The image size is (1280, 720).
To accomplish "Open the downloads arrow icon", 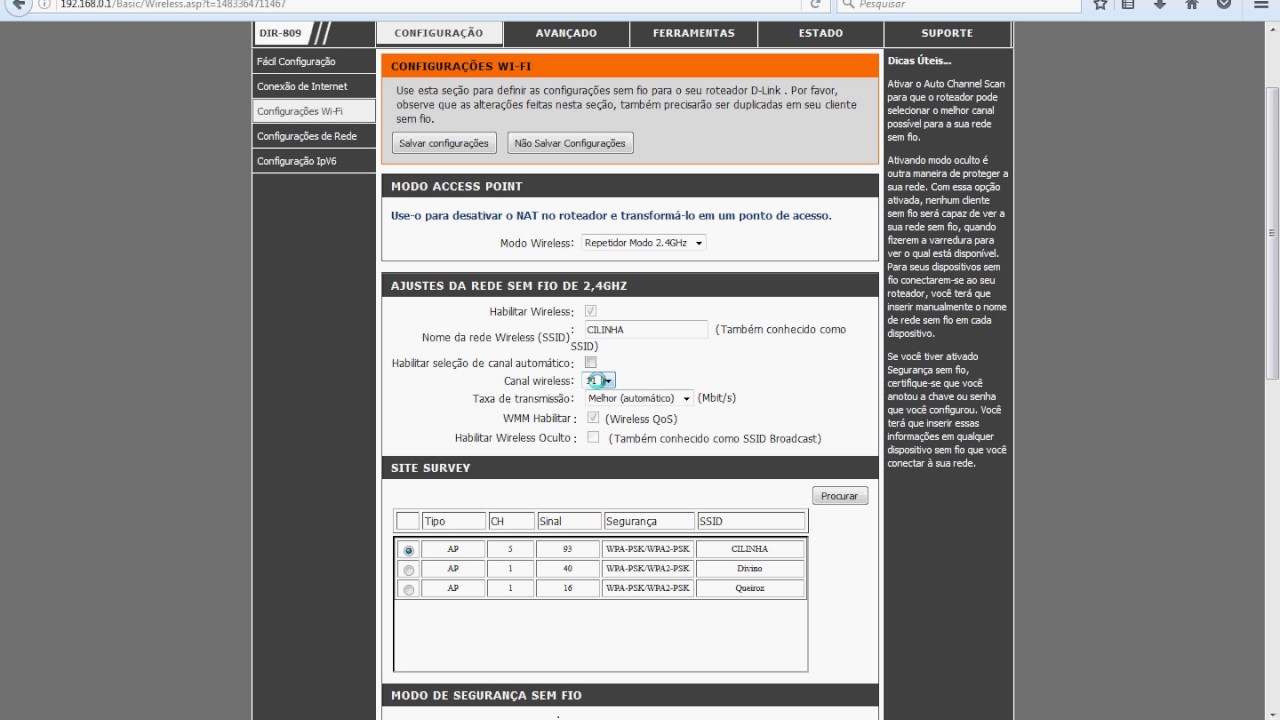I will click(x=1160, y=4).
